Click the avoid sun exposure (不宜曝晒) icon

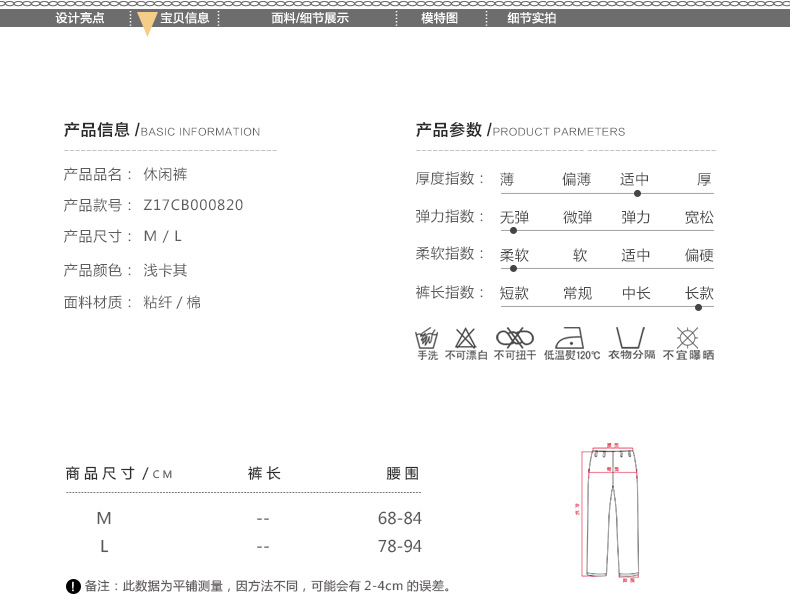click(x=687, y=337)
